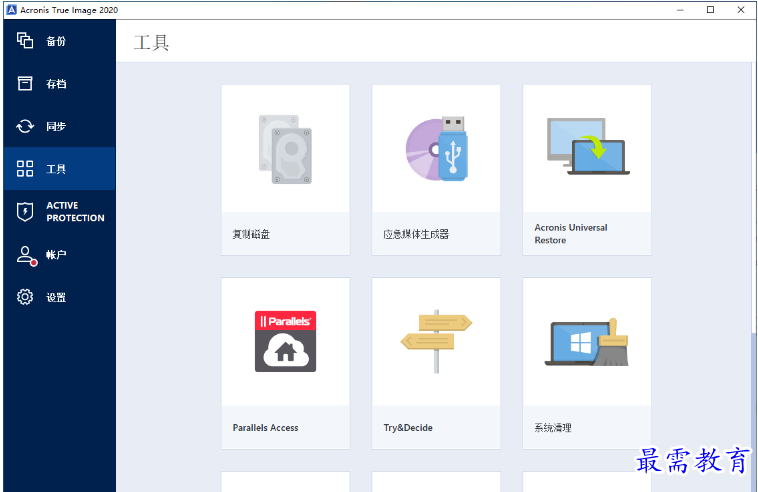Open the Parallels Access label
758x492 pixels.
(265, 428)
